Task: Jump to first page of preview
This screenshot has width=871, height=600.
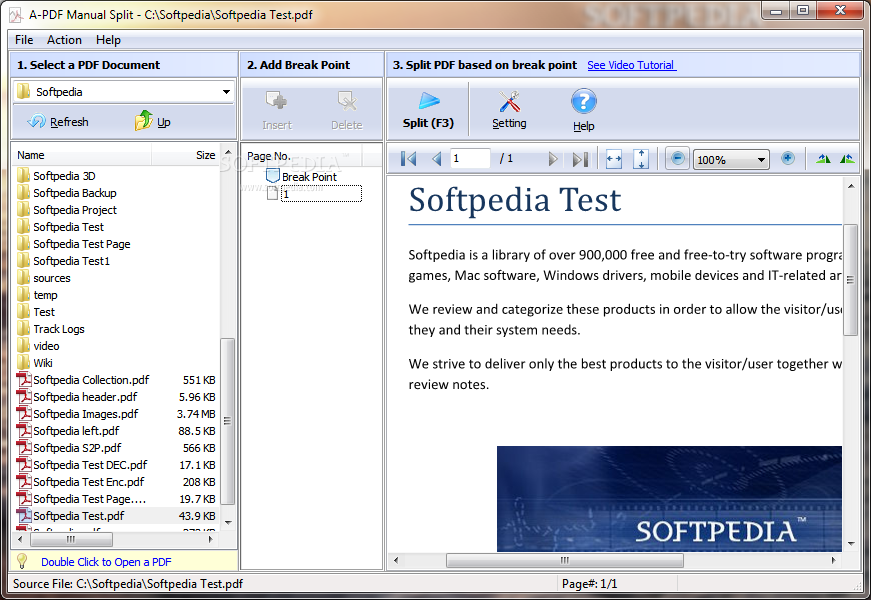Action: click(408, 159)
